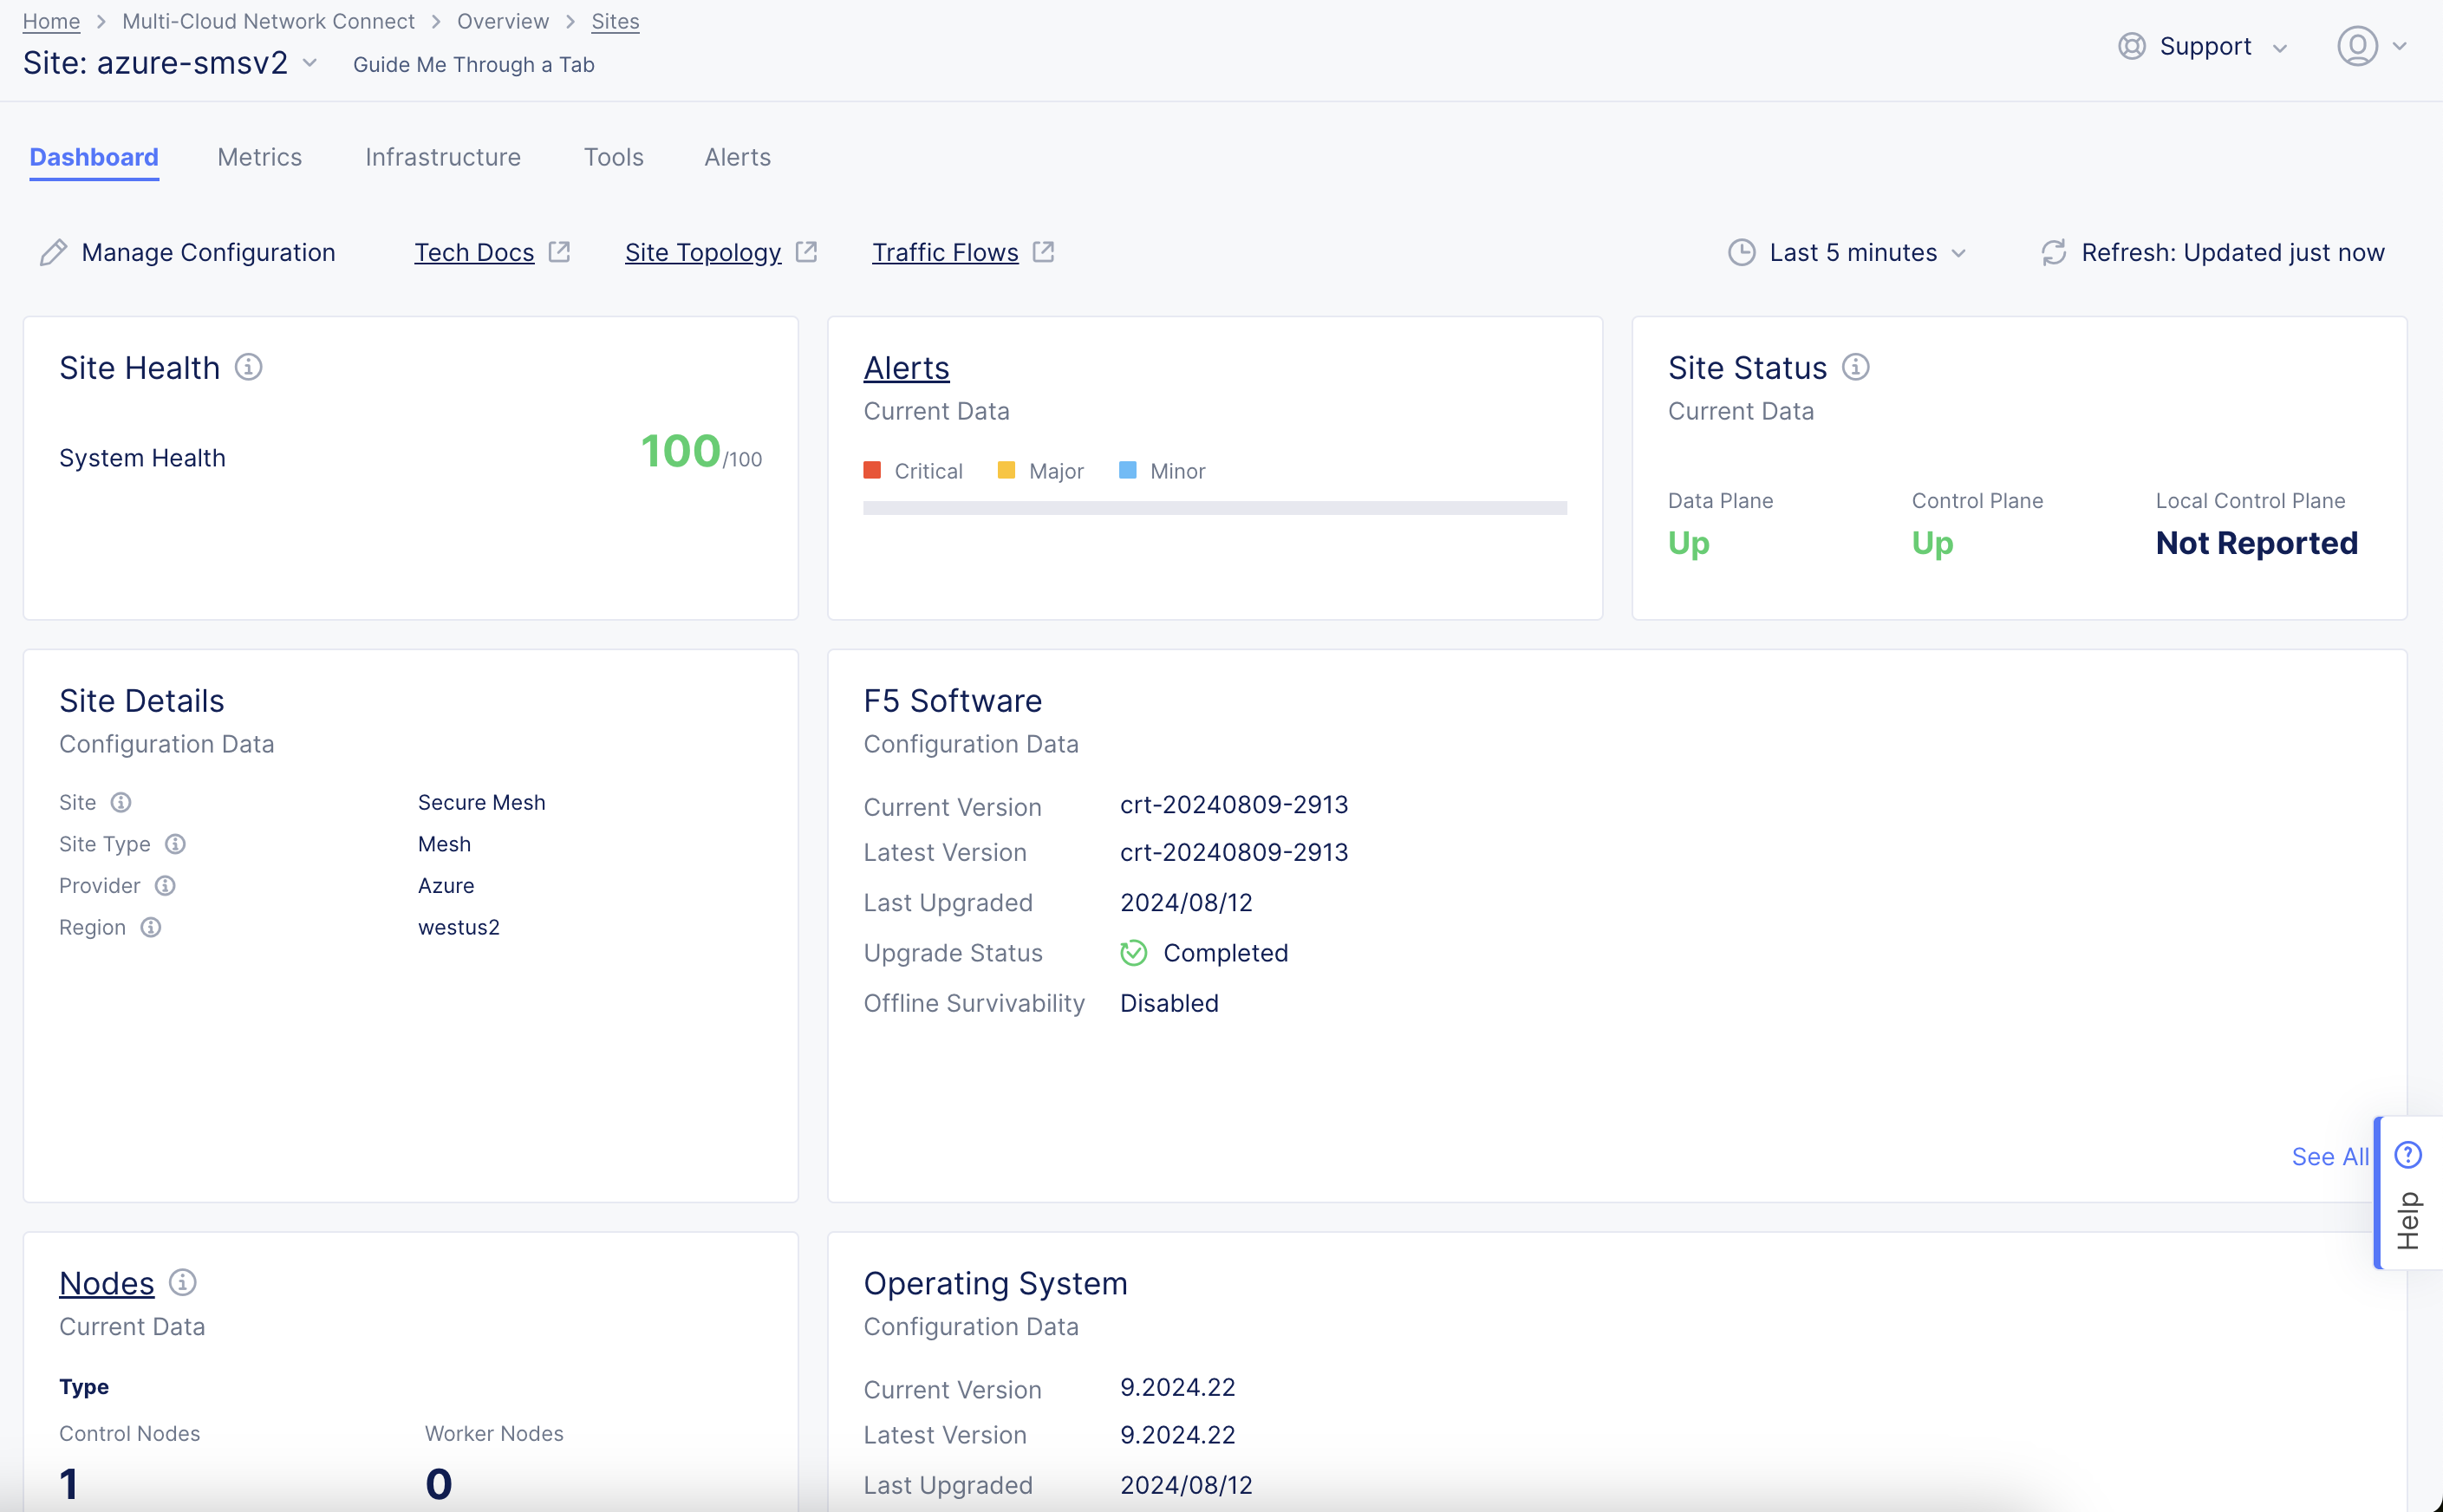The height and width of the screenshot is (1512, 2443).
Task: Open the azure-smsv2 site switcher chevron
Action: pyautogui.click(x=310, y=62)
